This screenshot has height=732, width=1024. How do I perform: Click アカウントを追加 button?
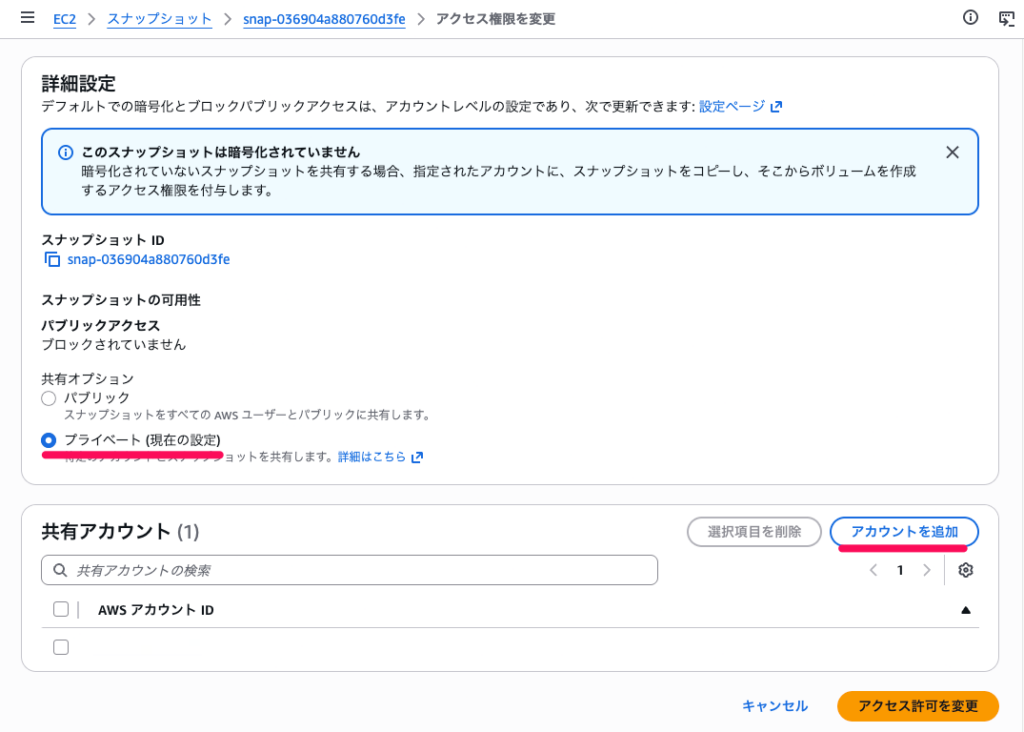click(904, 532)
